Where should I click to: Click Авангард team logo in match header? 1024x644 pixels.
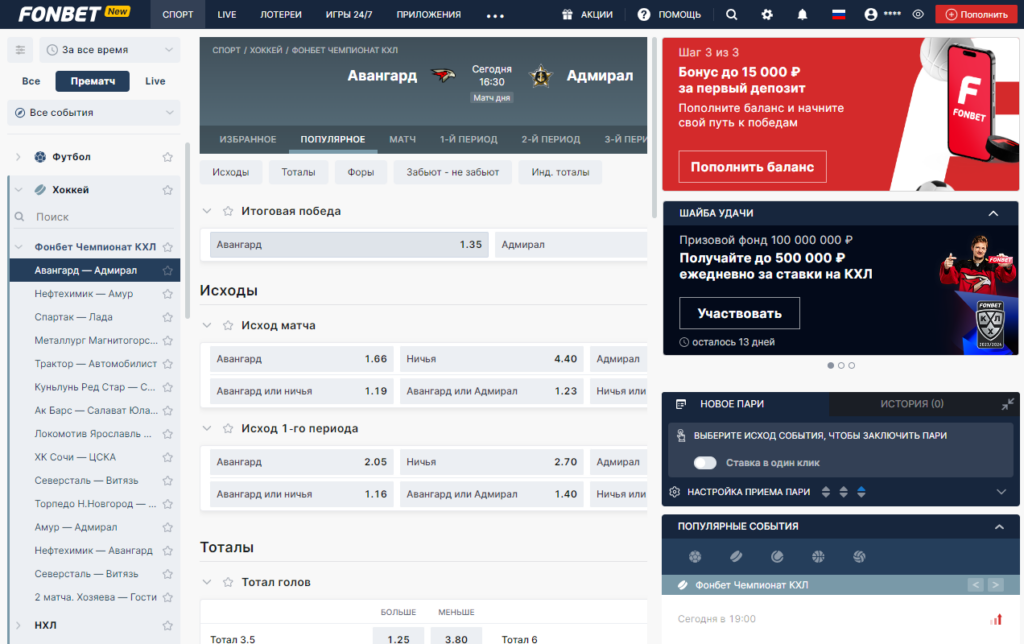(x=443, y=76)
